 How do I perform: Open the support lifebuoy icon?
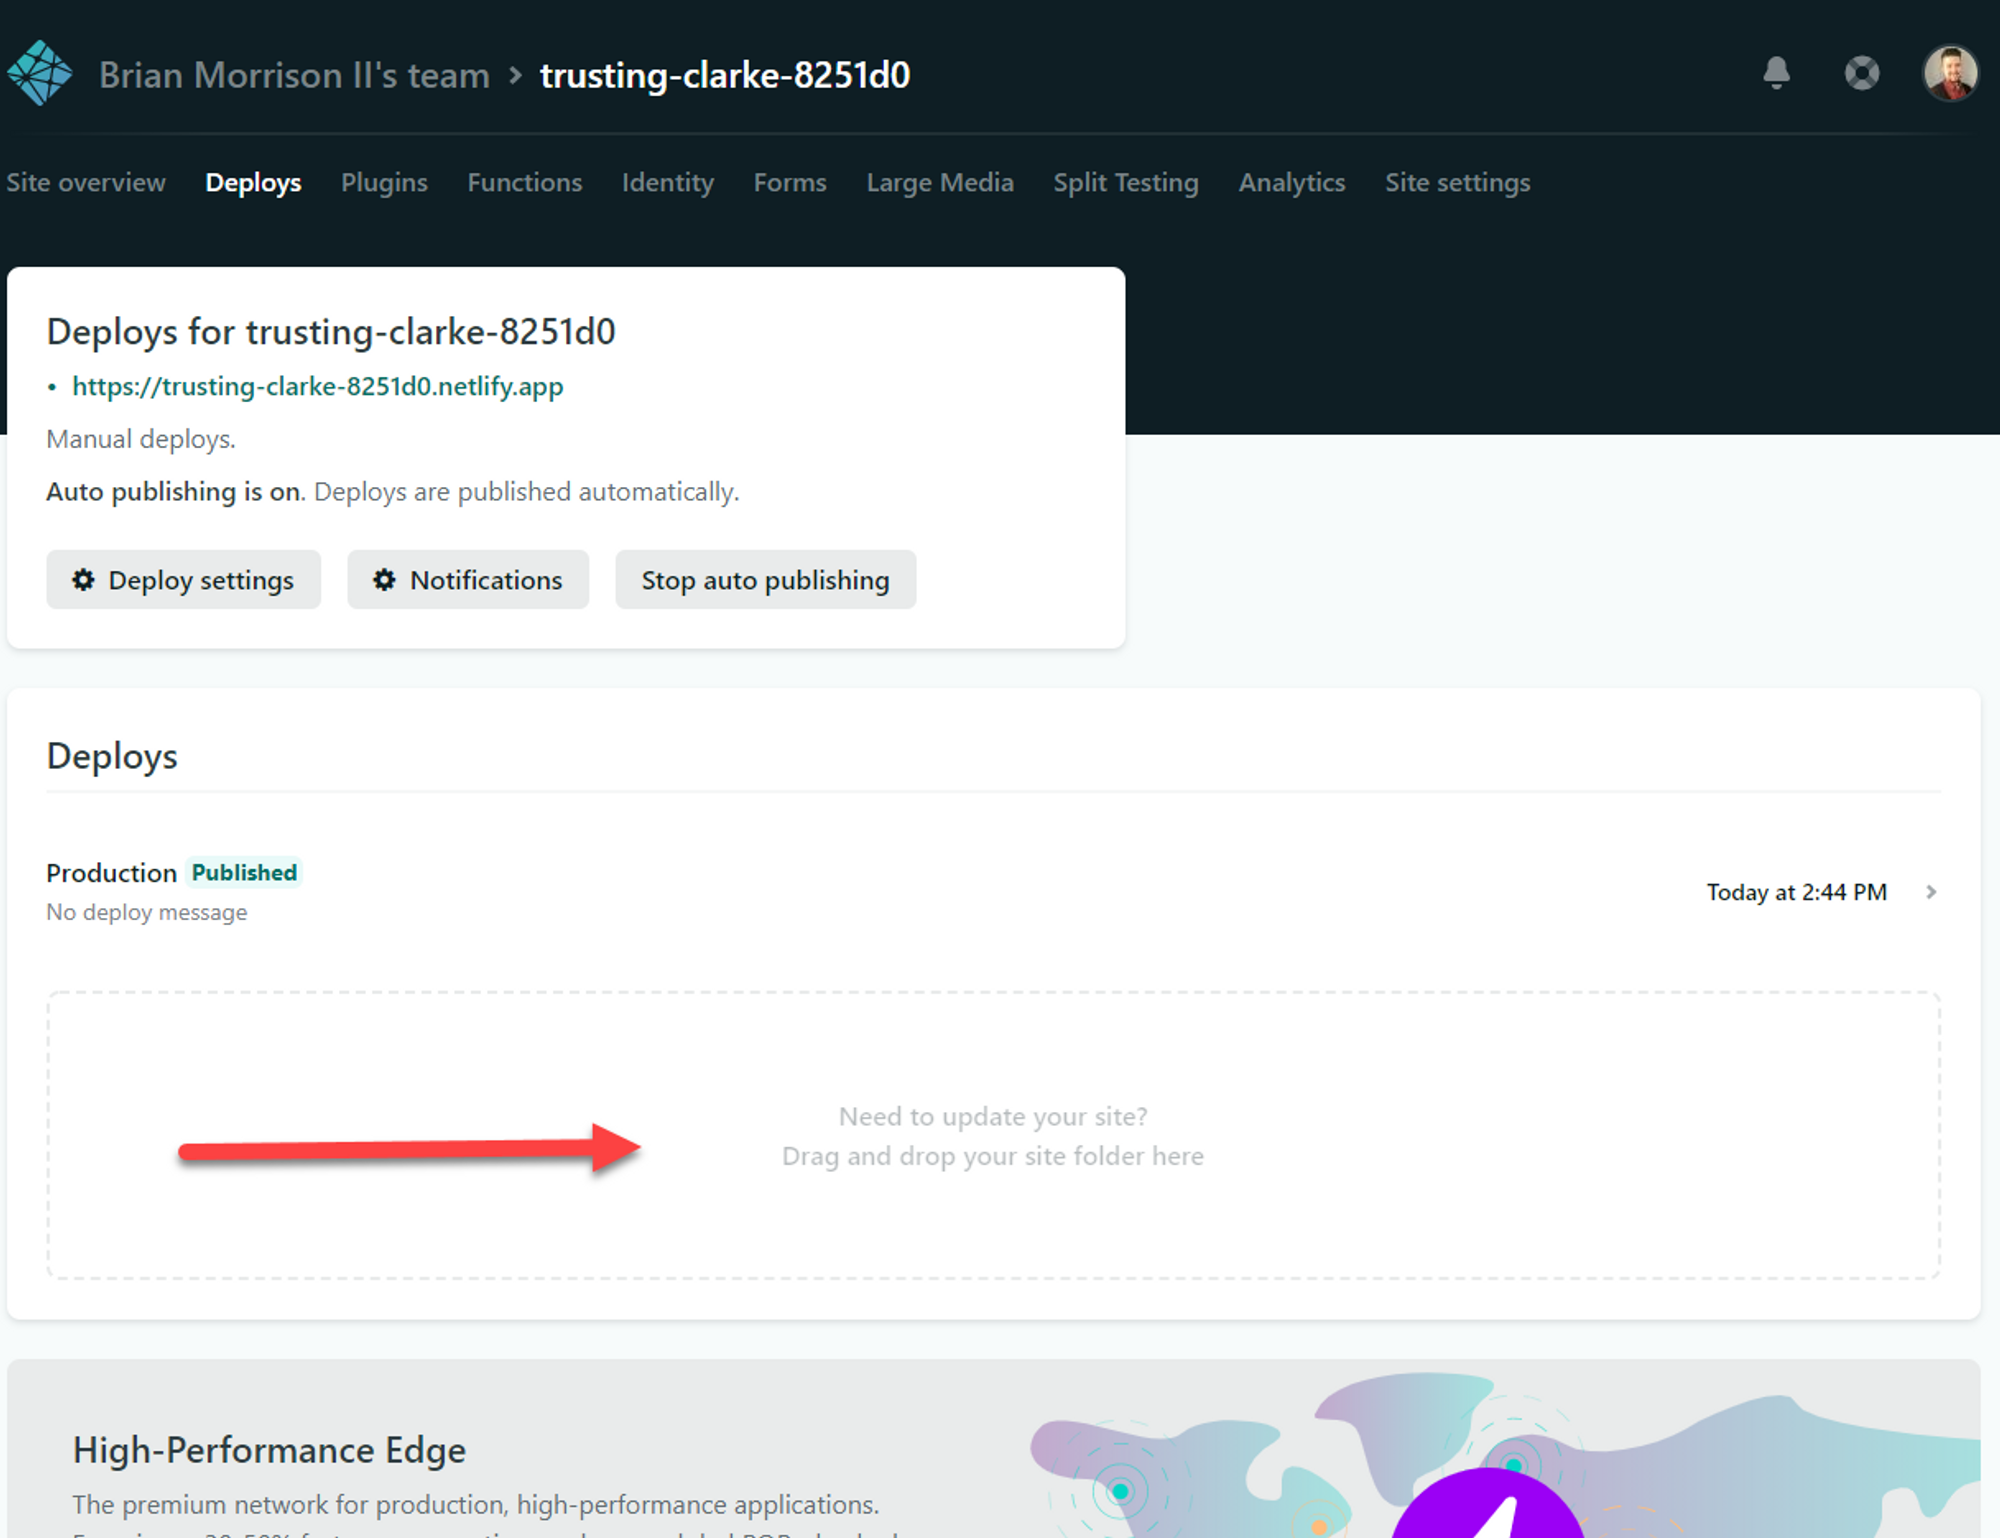tap(1862, 73)
